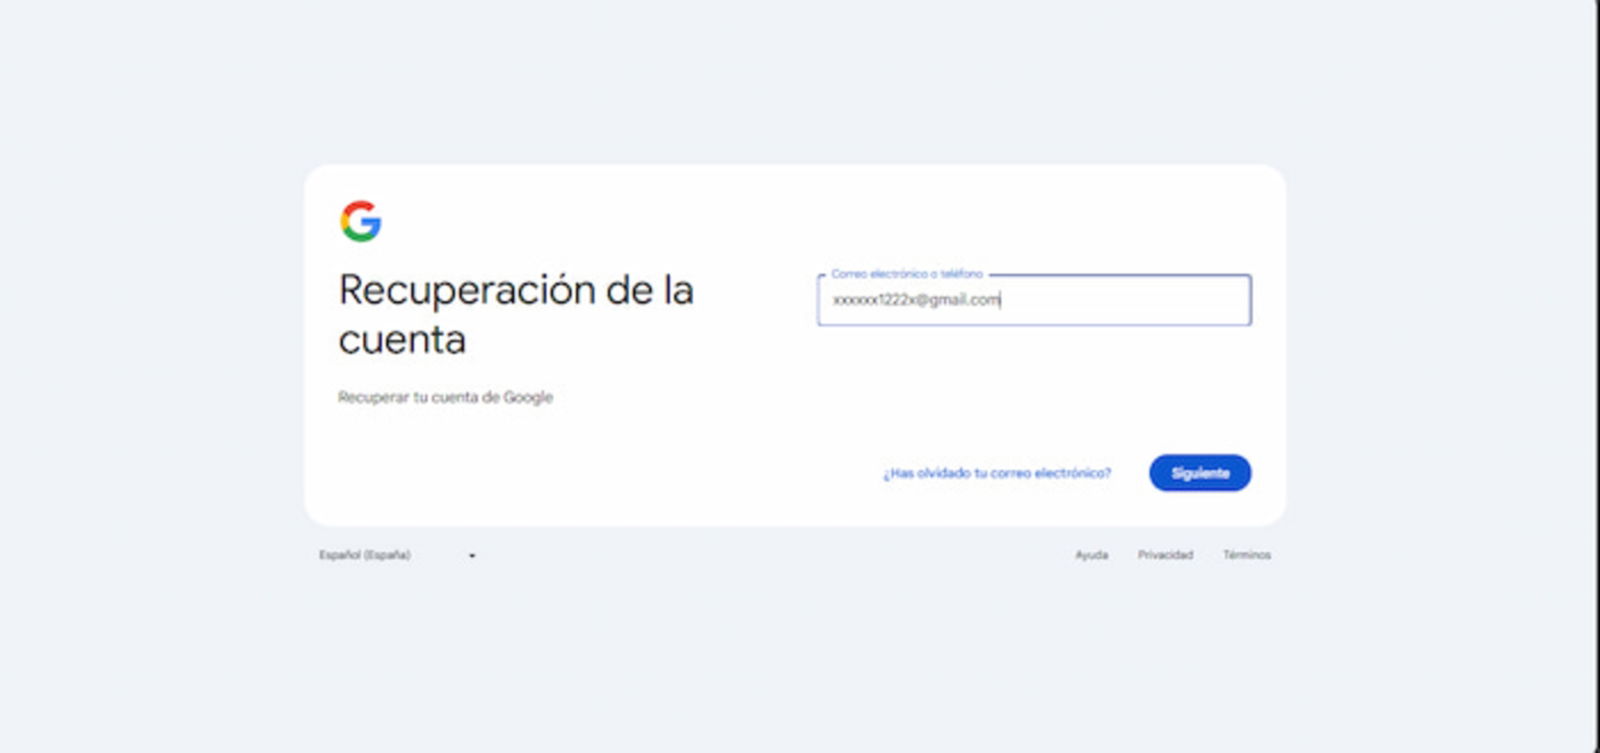
Task: Open '¿Has olvidado tu correo electrónico?' link
Action: (x=997, y=473)
